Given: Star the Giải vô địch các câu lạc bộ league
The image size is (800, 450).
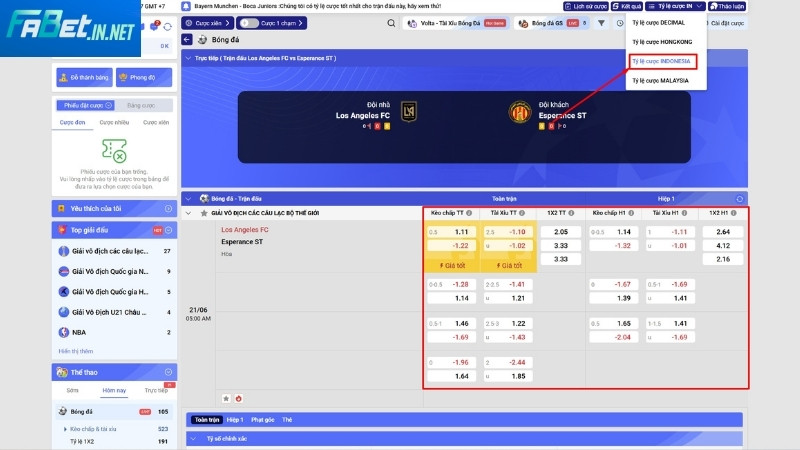Looking at the screenshot, I should click(x=204, y=213).
